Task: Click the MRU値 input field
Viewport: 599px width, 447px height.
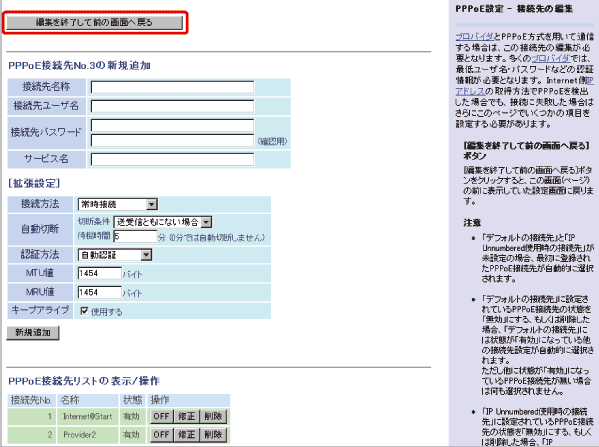Action: pos(100,292)
